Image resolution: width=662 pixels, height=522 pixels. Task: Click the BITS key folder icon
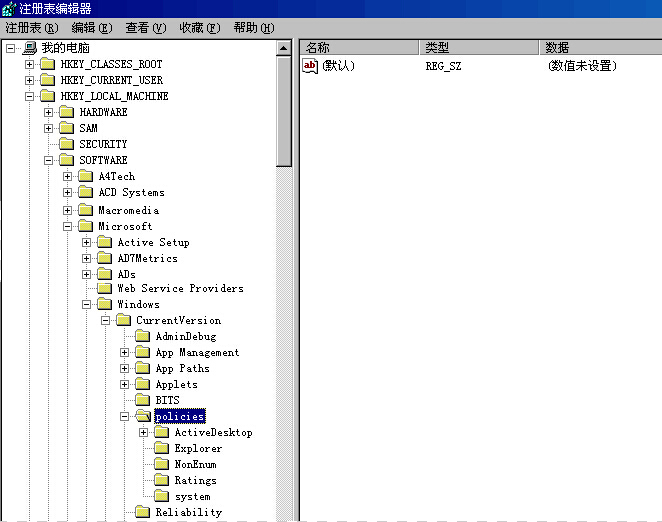pyautogui.click(x=143, y=400)
